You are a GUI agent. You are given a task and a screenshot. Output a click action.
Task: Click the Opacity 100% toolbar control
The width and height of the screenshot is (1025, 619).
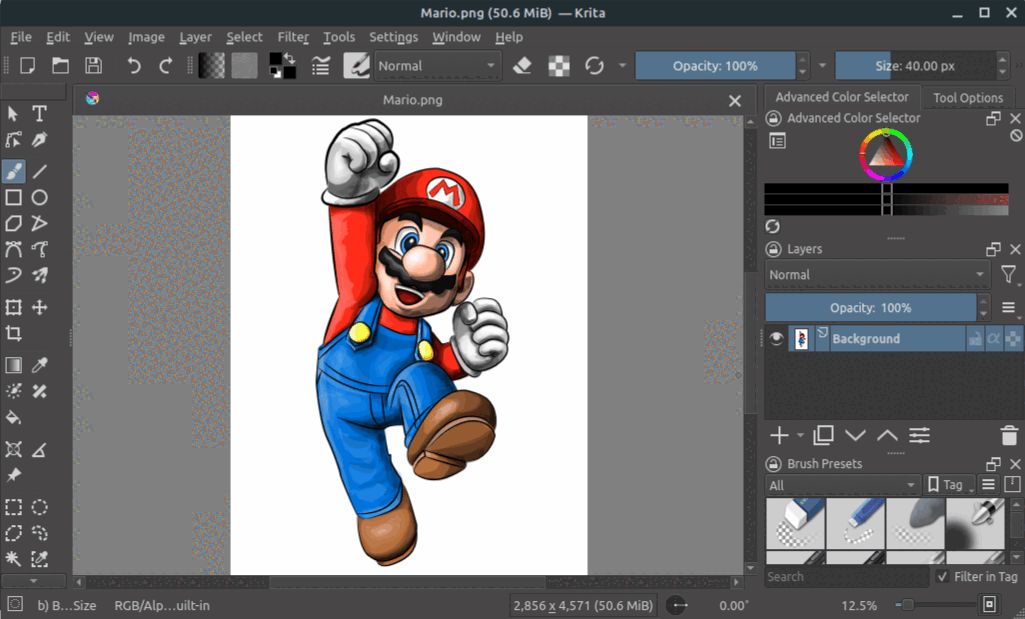tap(716, 65)
